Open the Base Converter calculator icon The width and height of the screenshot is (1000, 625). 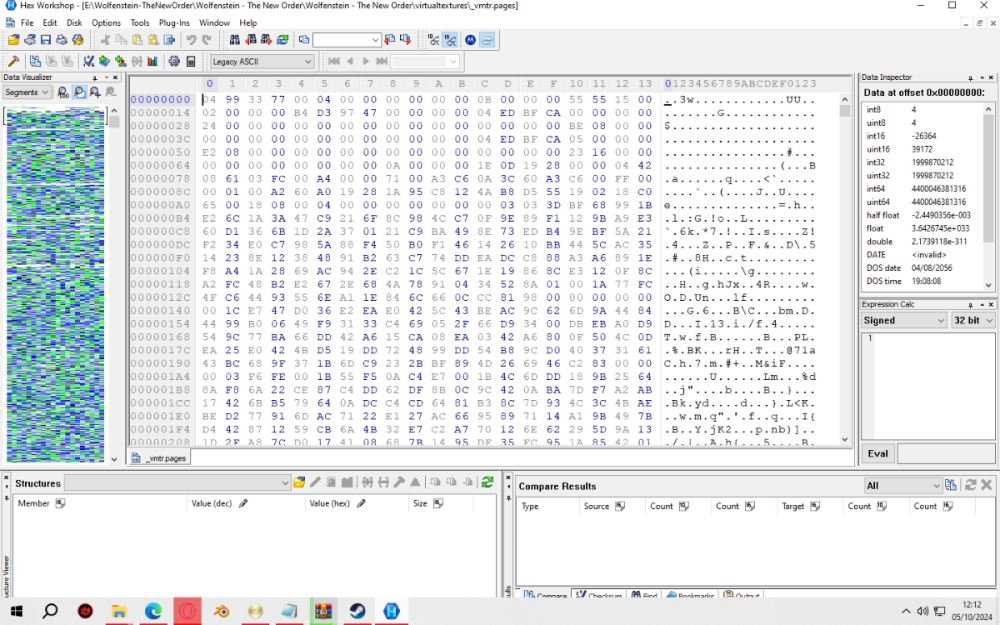coord(190,60)
